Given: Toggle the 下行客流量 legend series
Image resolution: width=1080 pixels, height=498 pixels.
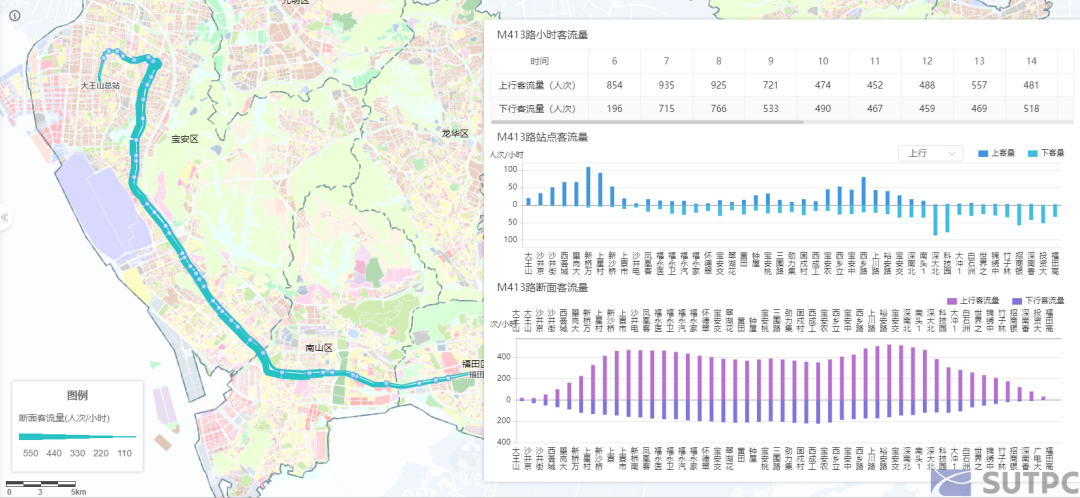Looking at the screenshot, I should (x=1039, y=300).
